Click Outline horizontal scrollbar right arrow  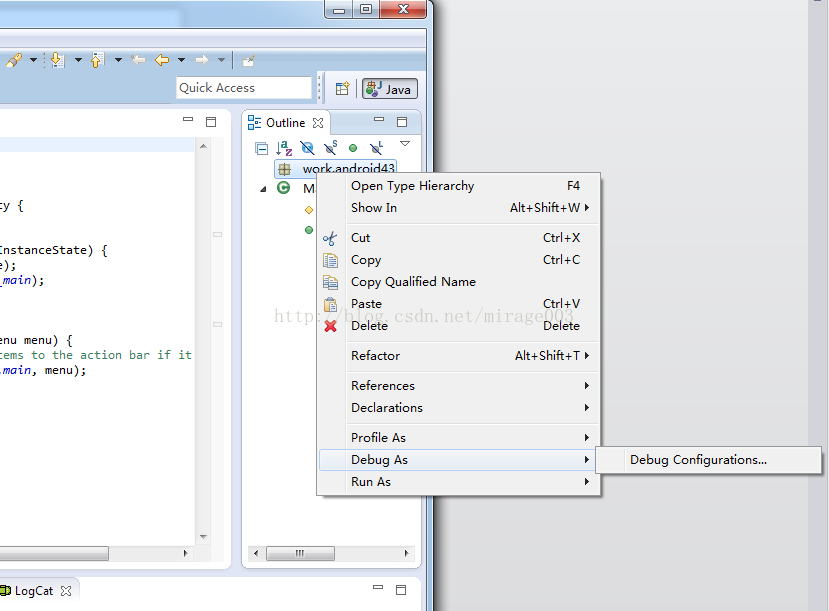pos(406,553)
